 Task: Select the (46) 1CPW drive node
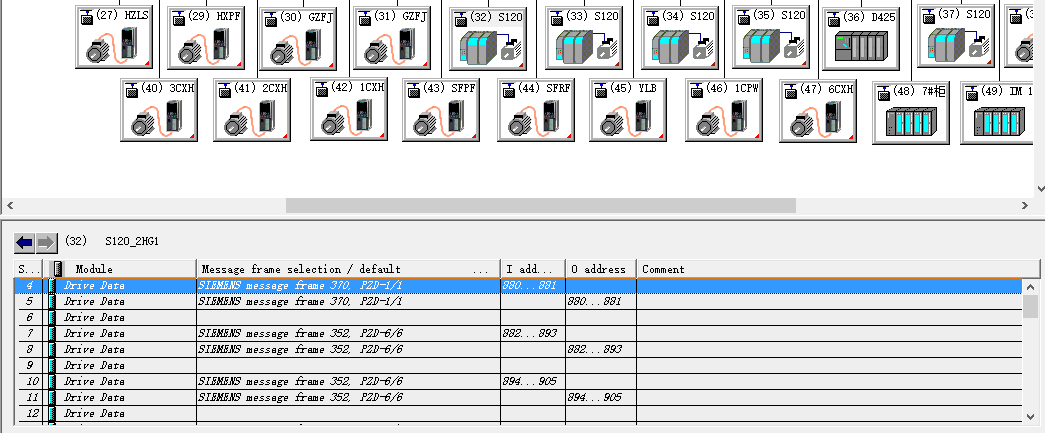tap(724, 110)
